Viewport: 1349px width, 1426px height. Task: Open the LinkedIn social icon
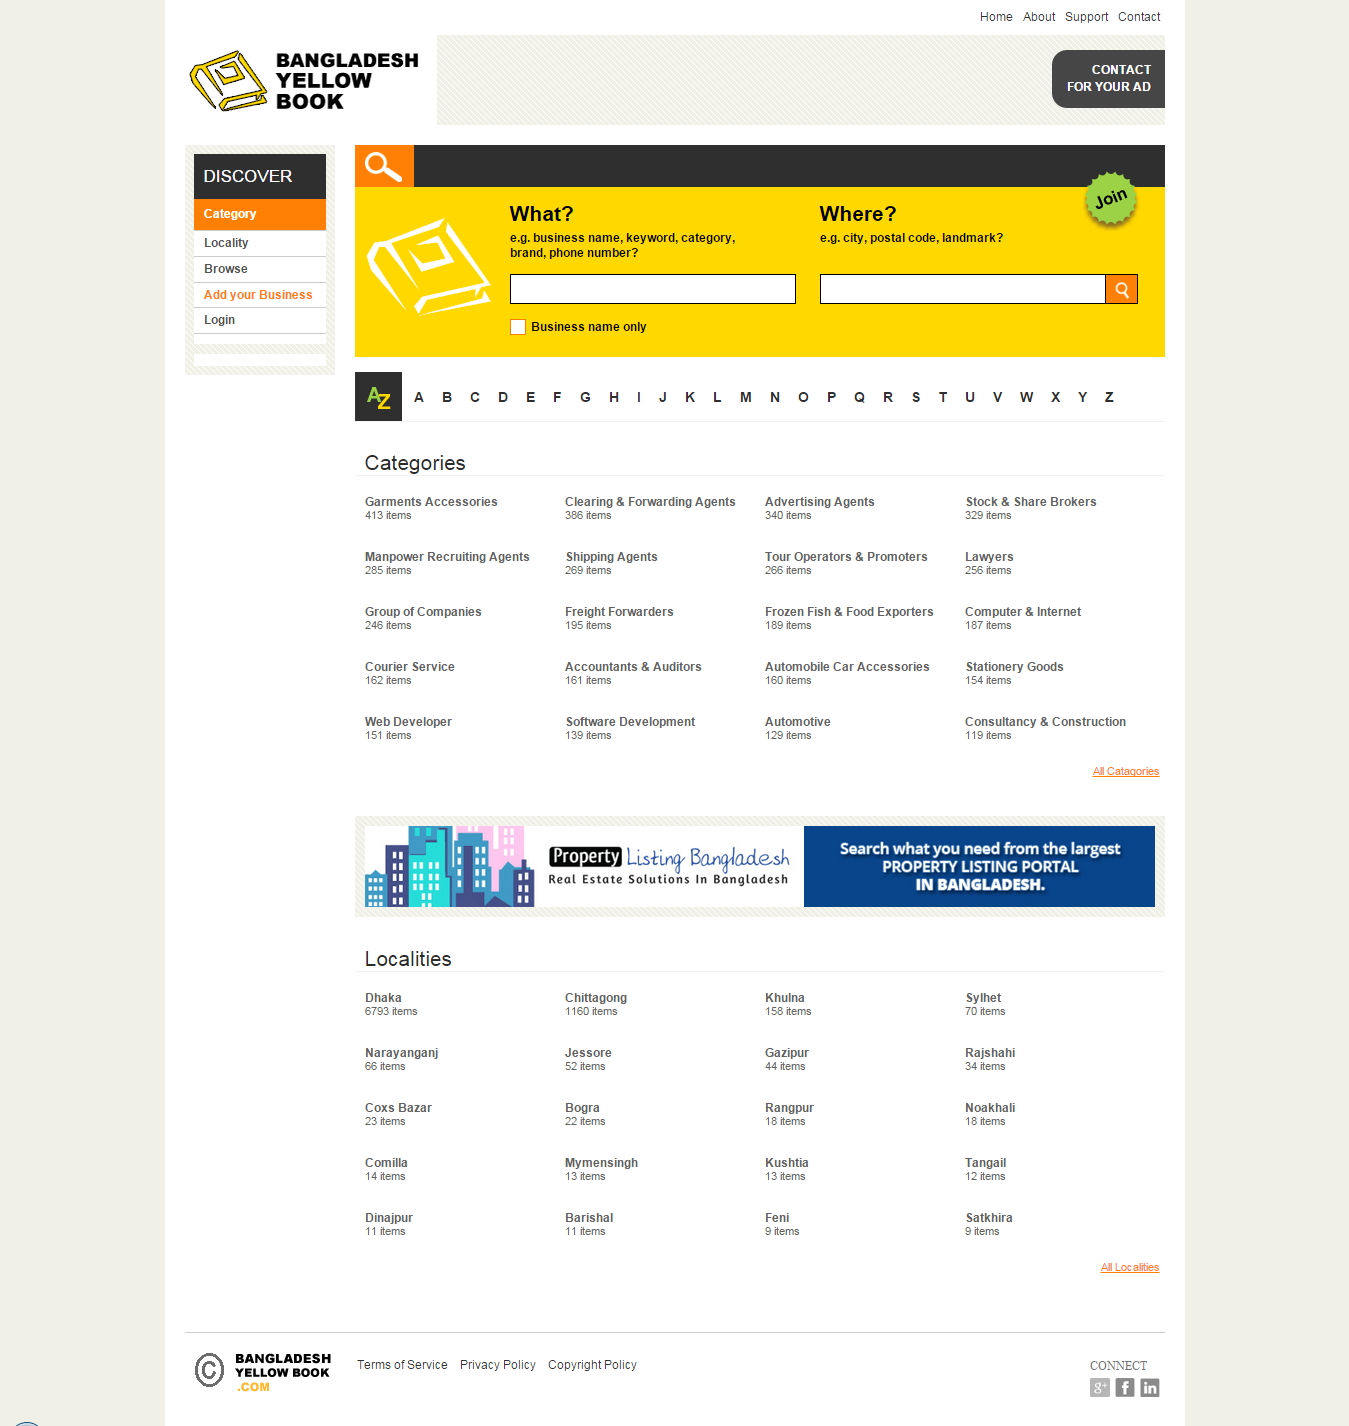pos(1150,1387)
